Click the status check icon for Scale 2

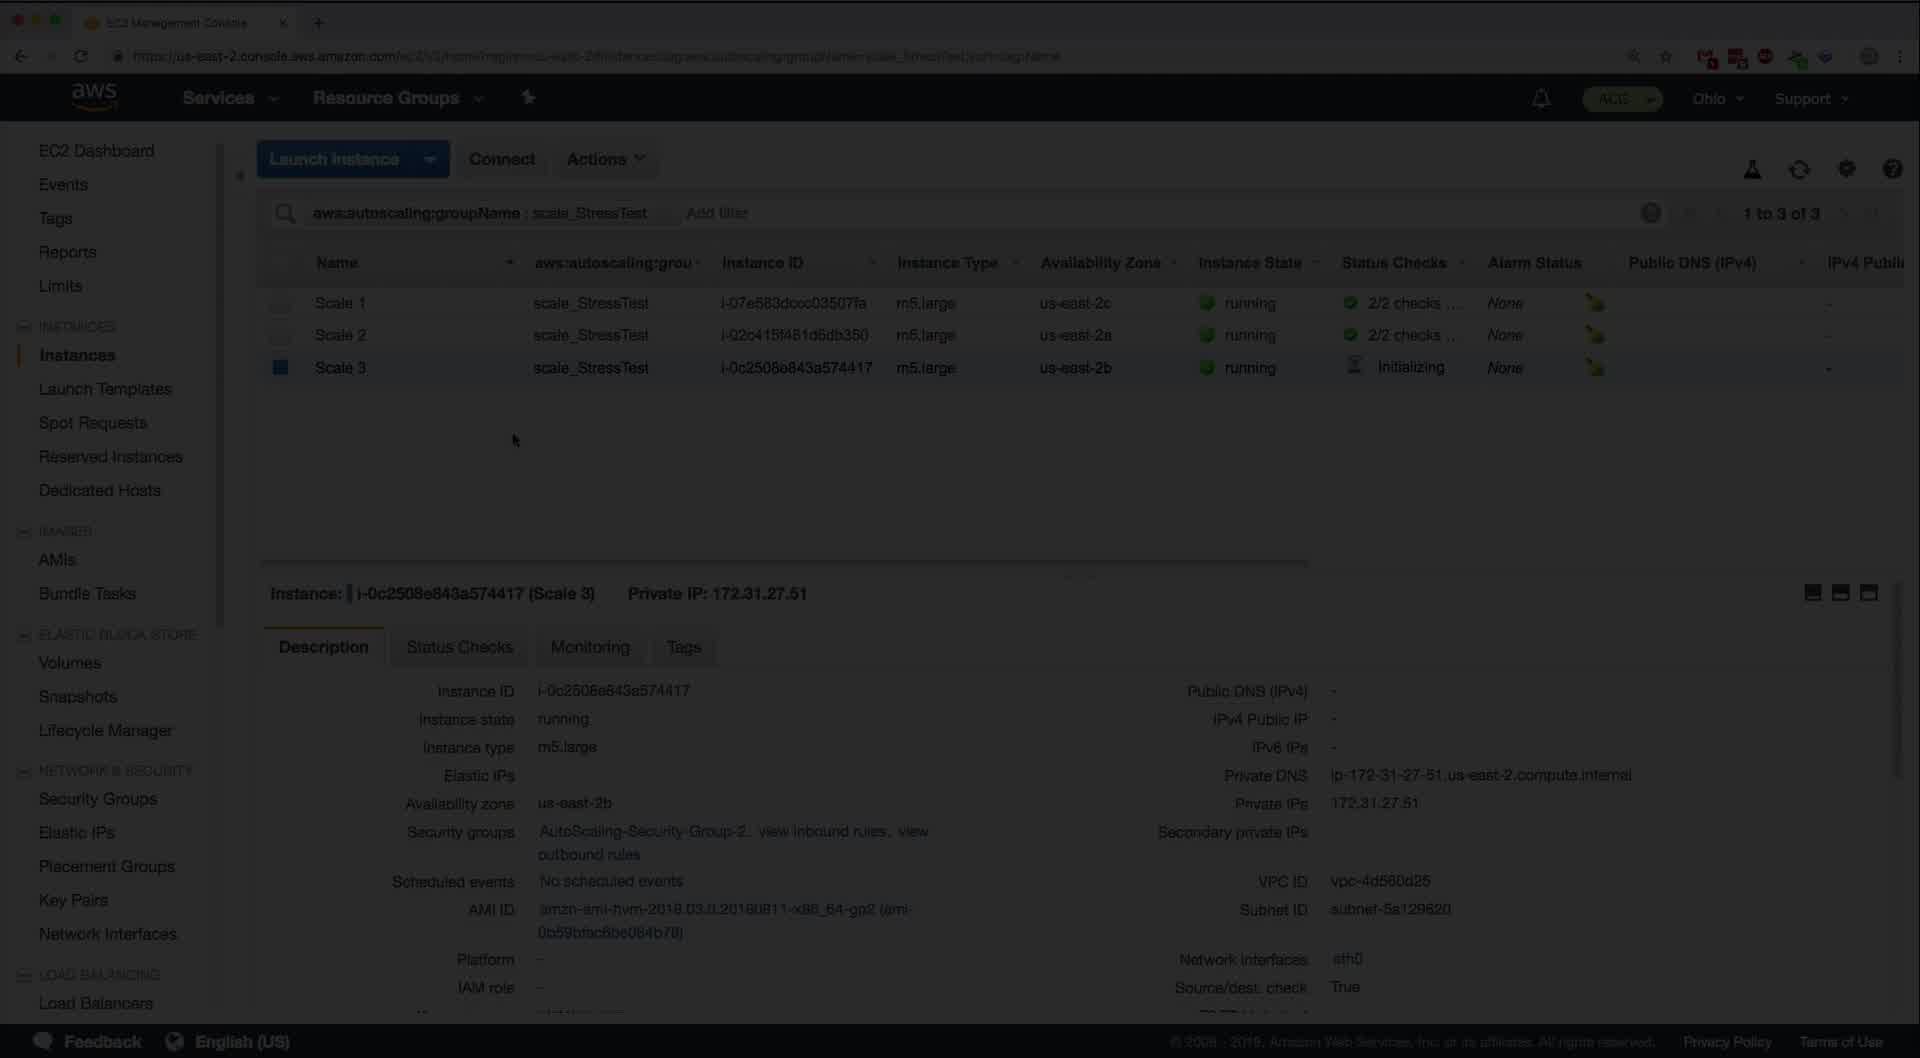coord(1350,335)
